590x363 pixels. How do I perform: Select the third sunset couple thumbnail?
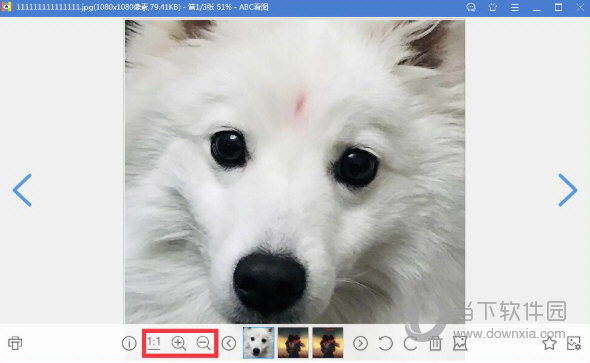(328, 343)
